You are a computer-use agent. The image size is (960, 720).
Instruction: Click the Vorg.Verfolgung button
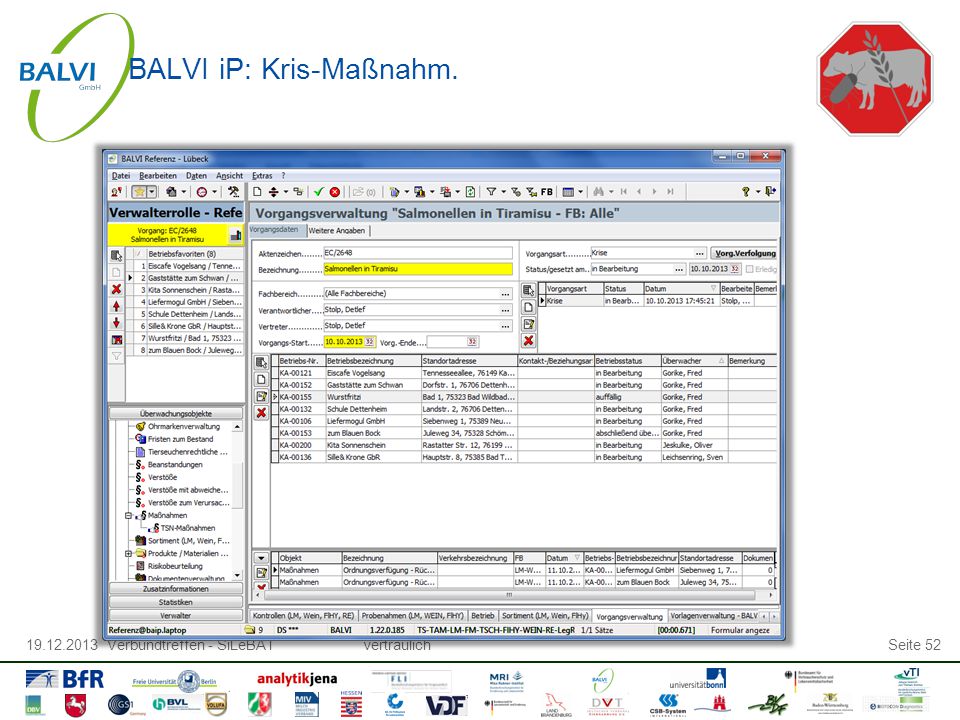tap(745, 253)
